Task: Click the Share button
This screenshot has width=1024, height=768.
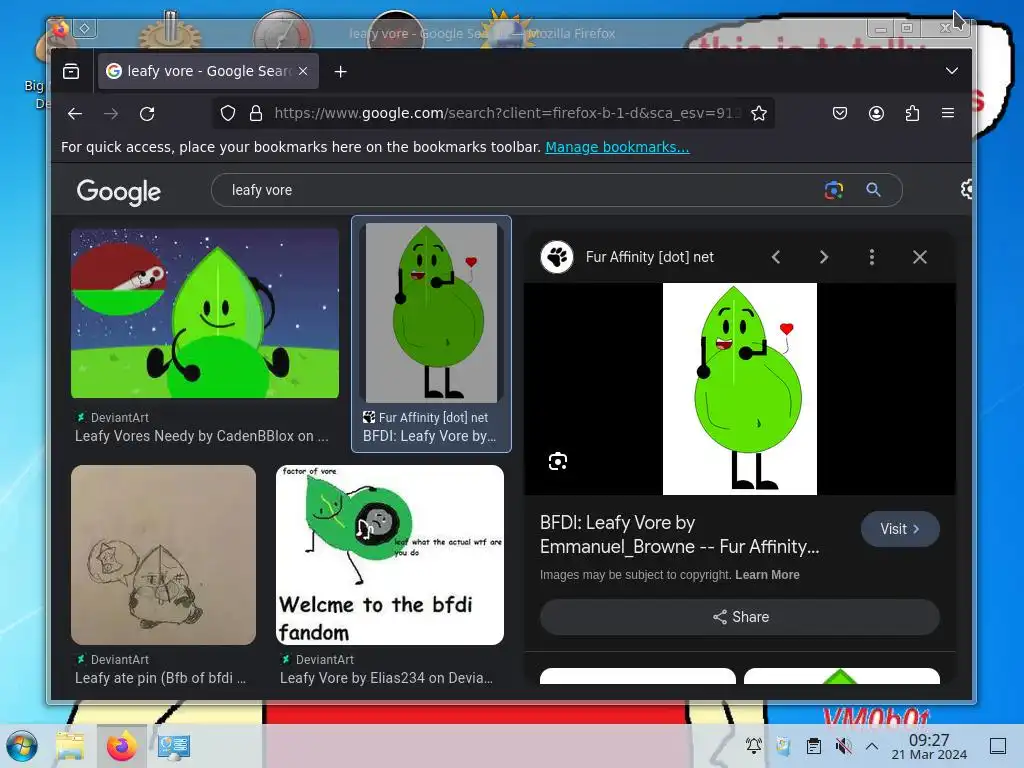Action: click(740, 617)
